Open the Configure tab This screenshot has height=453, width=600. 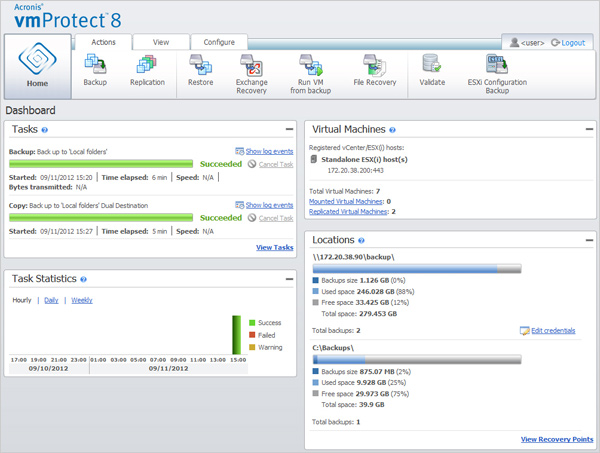[x=219, y=42]
